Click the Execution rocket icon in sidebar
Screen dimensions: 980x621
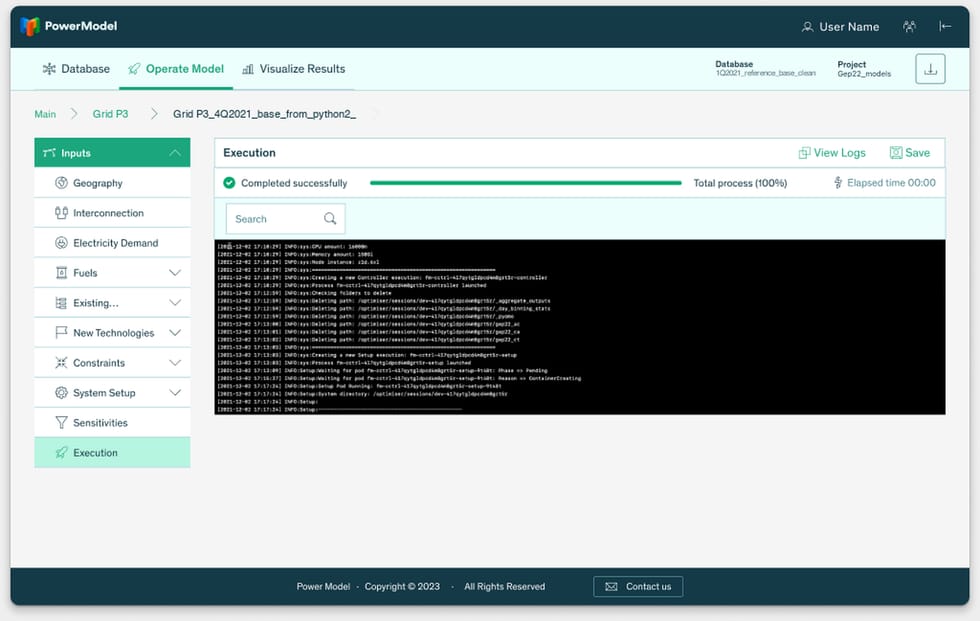pyautogui.click(x=61, y=453)
